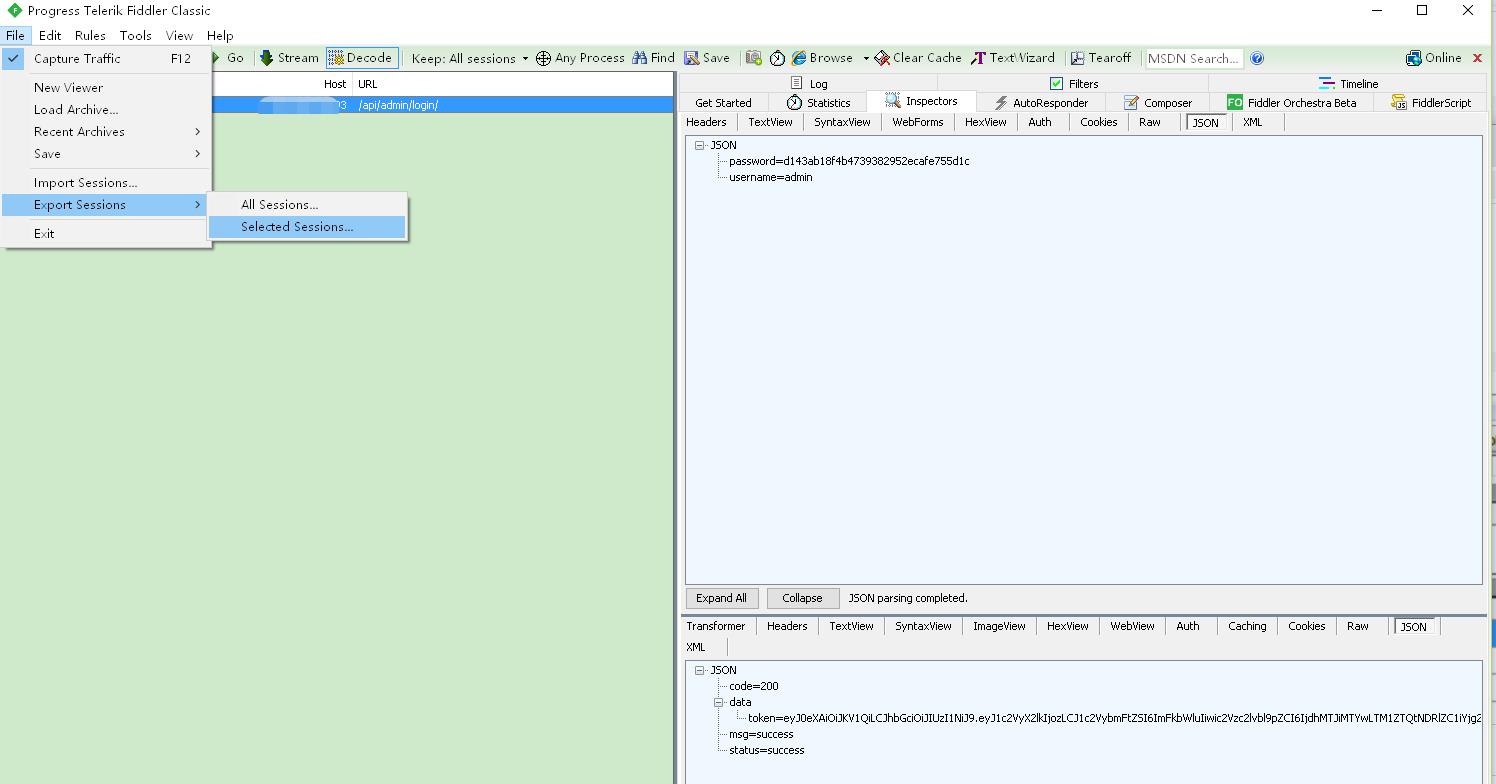Collapse the data node in response JSON
Screen dimensions: 1496x784
pos(718,702)
